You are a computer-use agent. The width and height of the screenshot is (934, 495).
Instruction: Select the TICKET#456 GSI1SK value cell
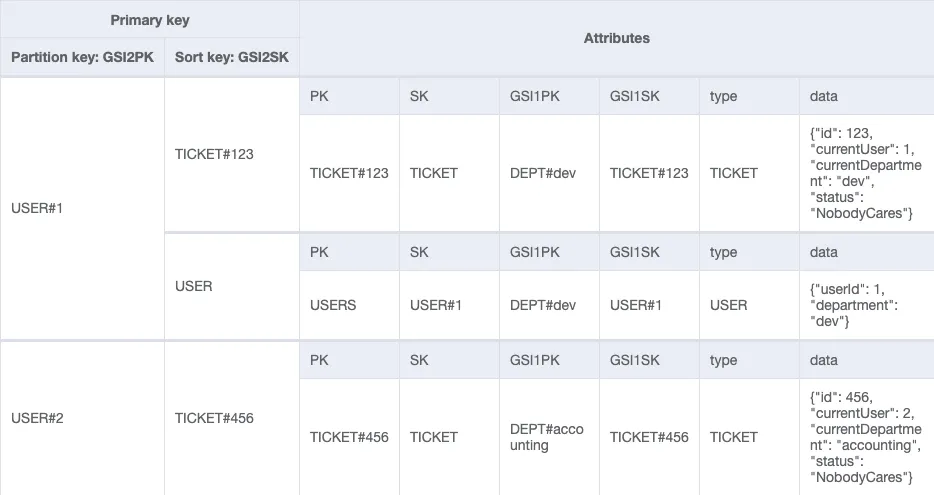pos(649,437)
